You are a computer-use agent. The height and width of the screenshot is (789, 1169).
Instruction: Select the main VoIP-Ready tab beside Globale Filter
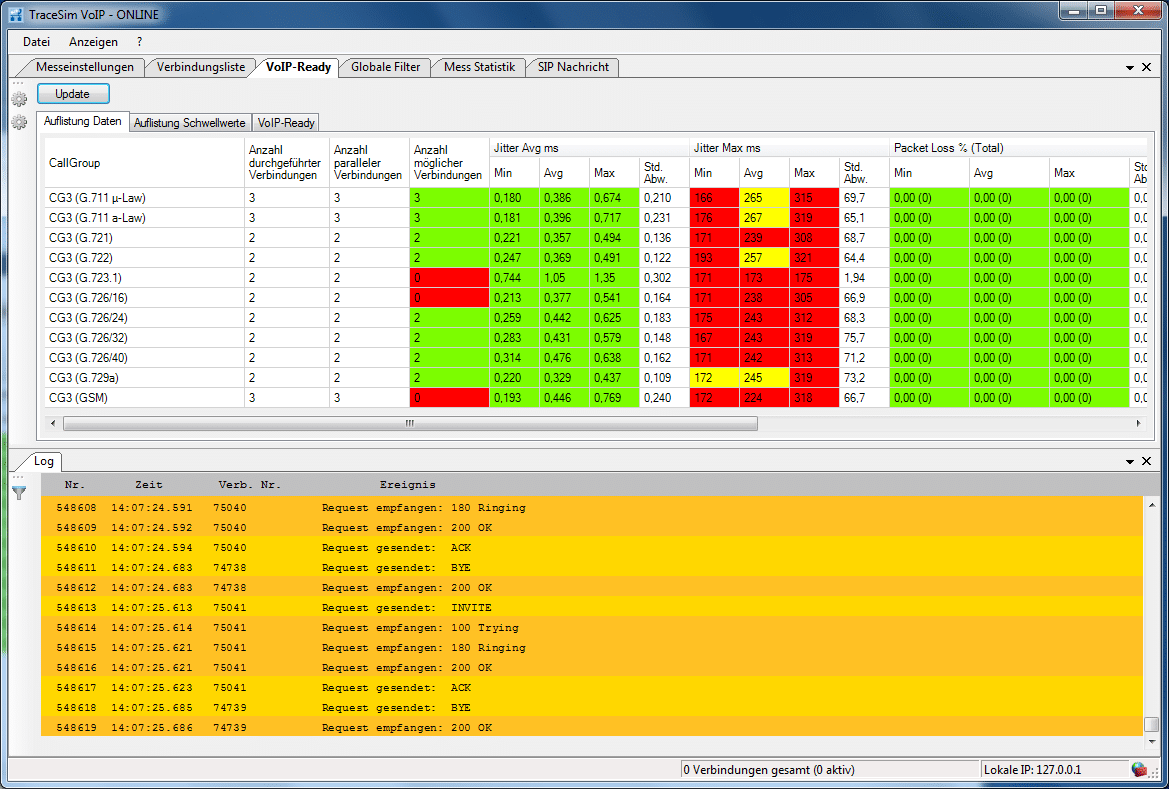coord(298,67)
